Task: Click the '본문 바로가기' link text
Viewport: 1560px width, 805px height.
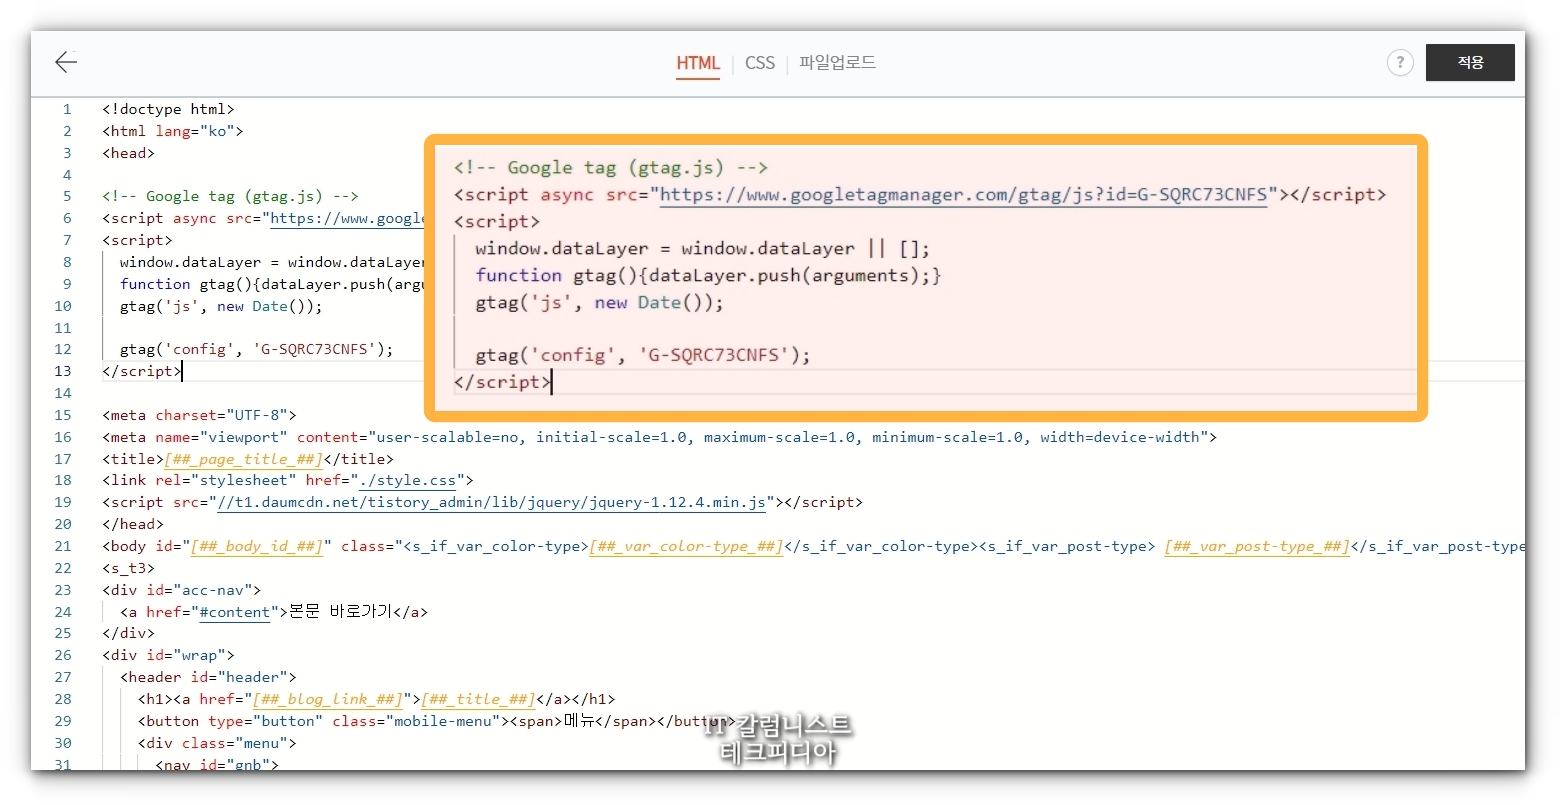Action: [x=340, y=611]
